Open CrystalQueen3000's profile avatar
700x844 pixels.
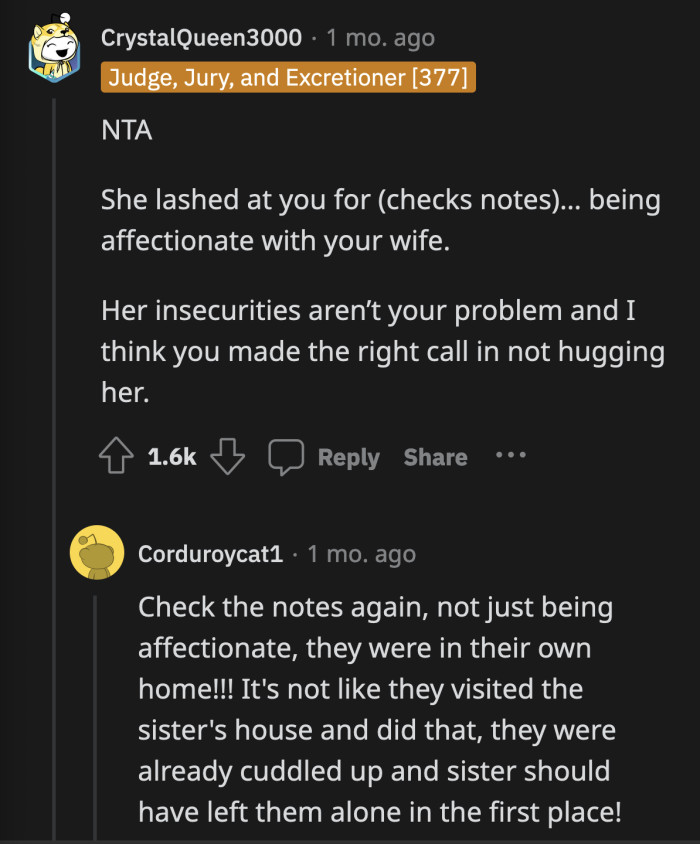[55, 50]
